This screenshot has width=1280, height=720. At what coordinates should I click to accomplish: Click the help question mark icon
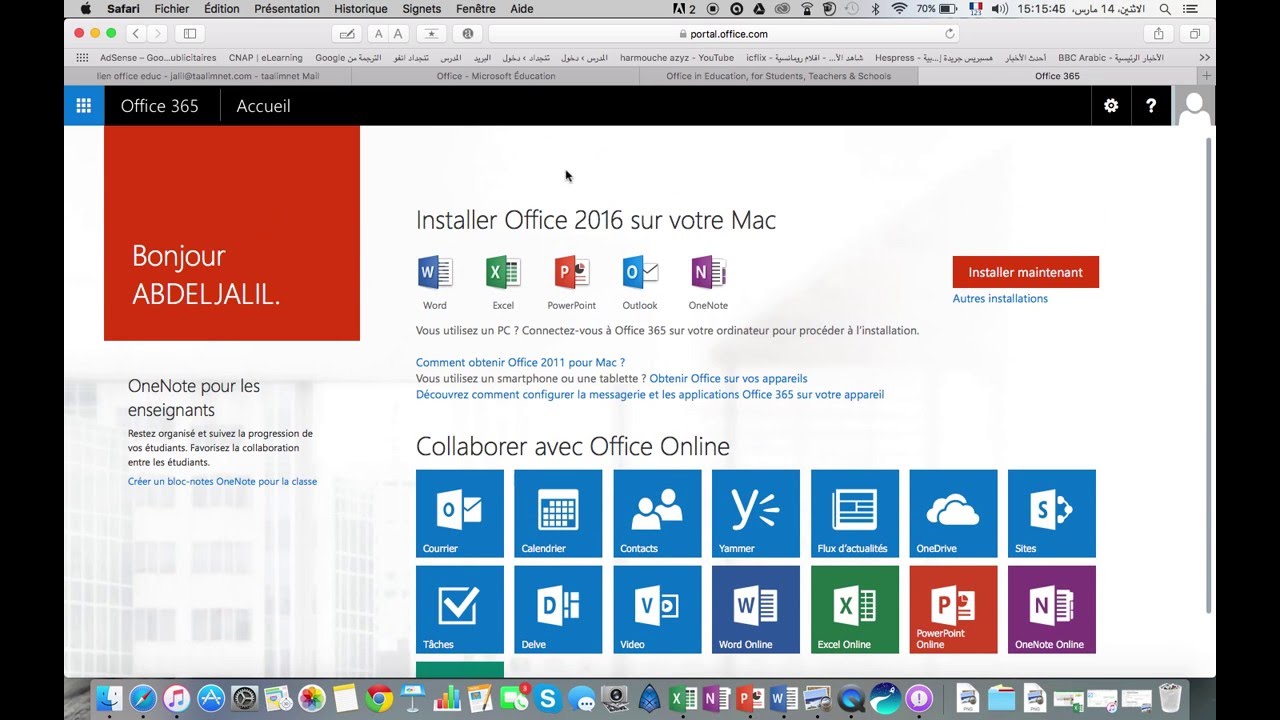(x=1151, y=105)
